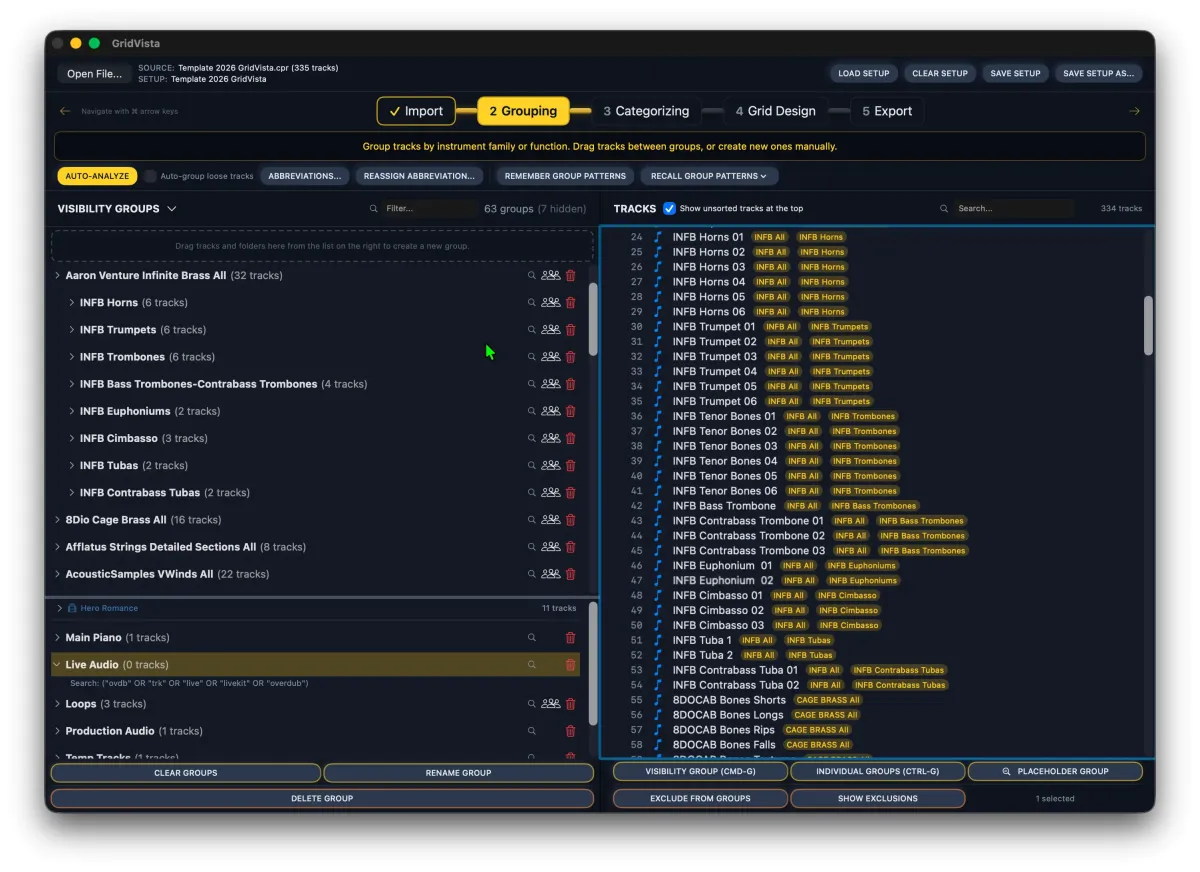Collapse the Live Audio group
This screenshot has height=872, width=1200.
point(57,665)
